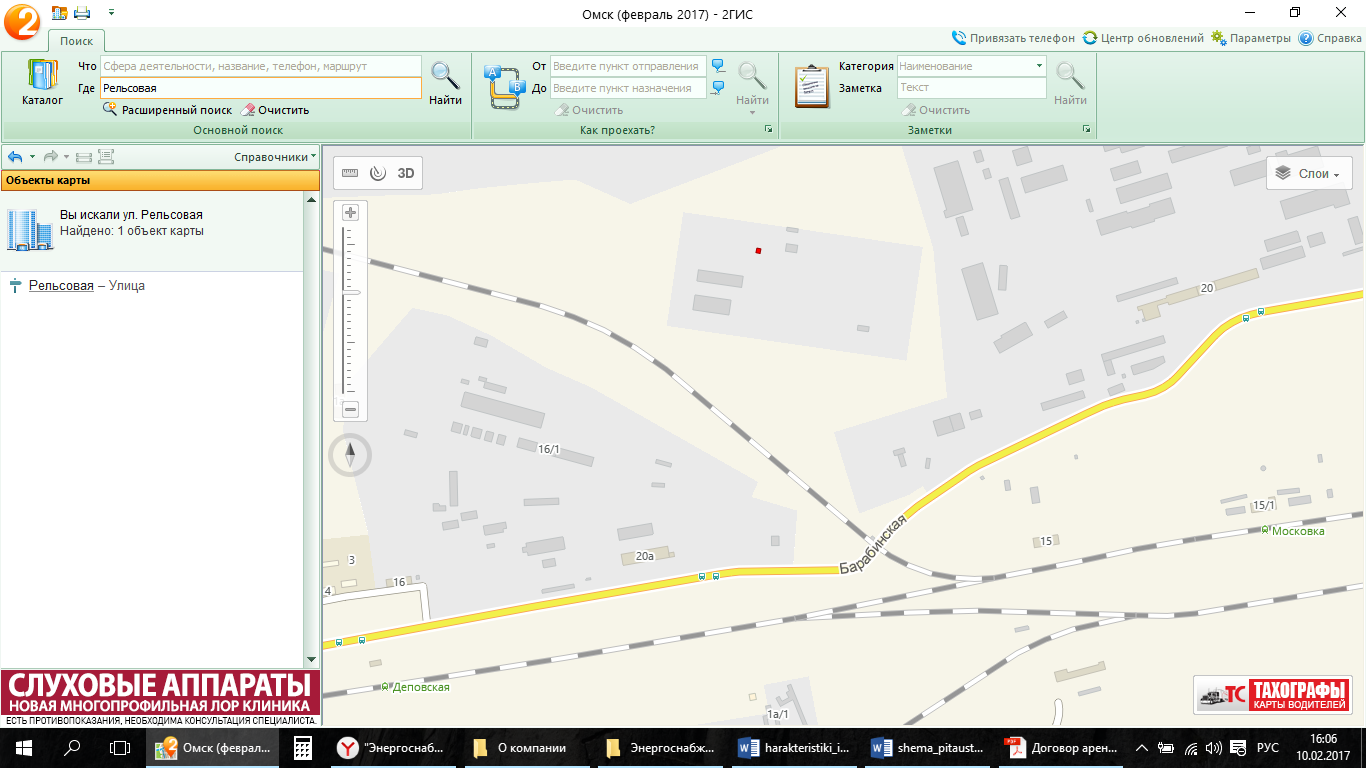The image size is (1366, 768).
Task: Click the map zoom slider handle
Action: (x=351, y=292)
